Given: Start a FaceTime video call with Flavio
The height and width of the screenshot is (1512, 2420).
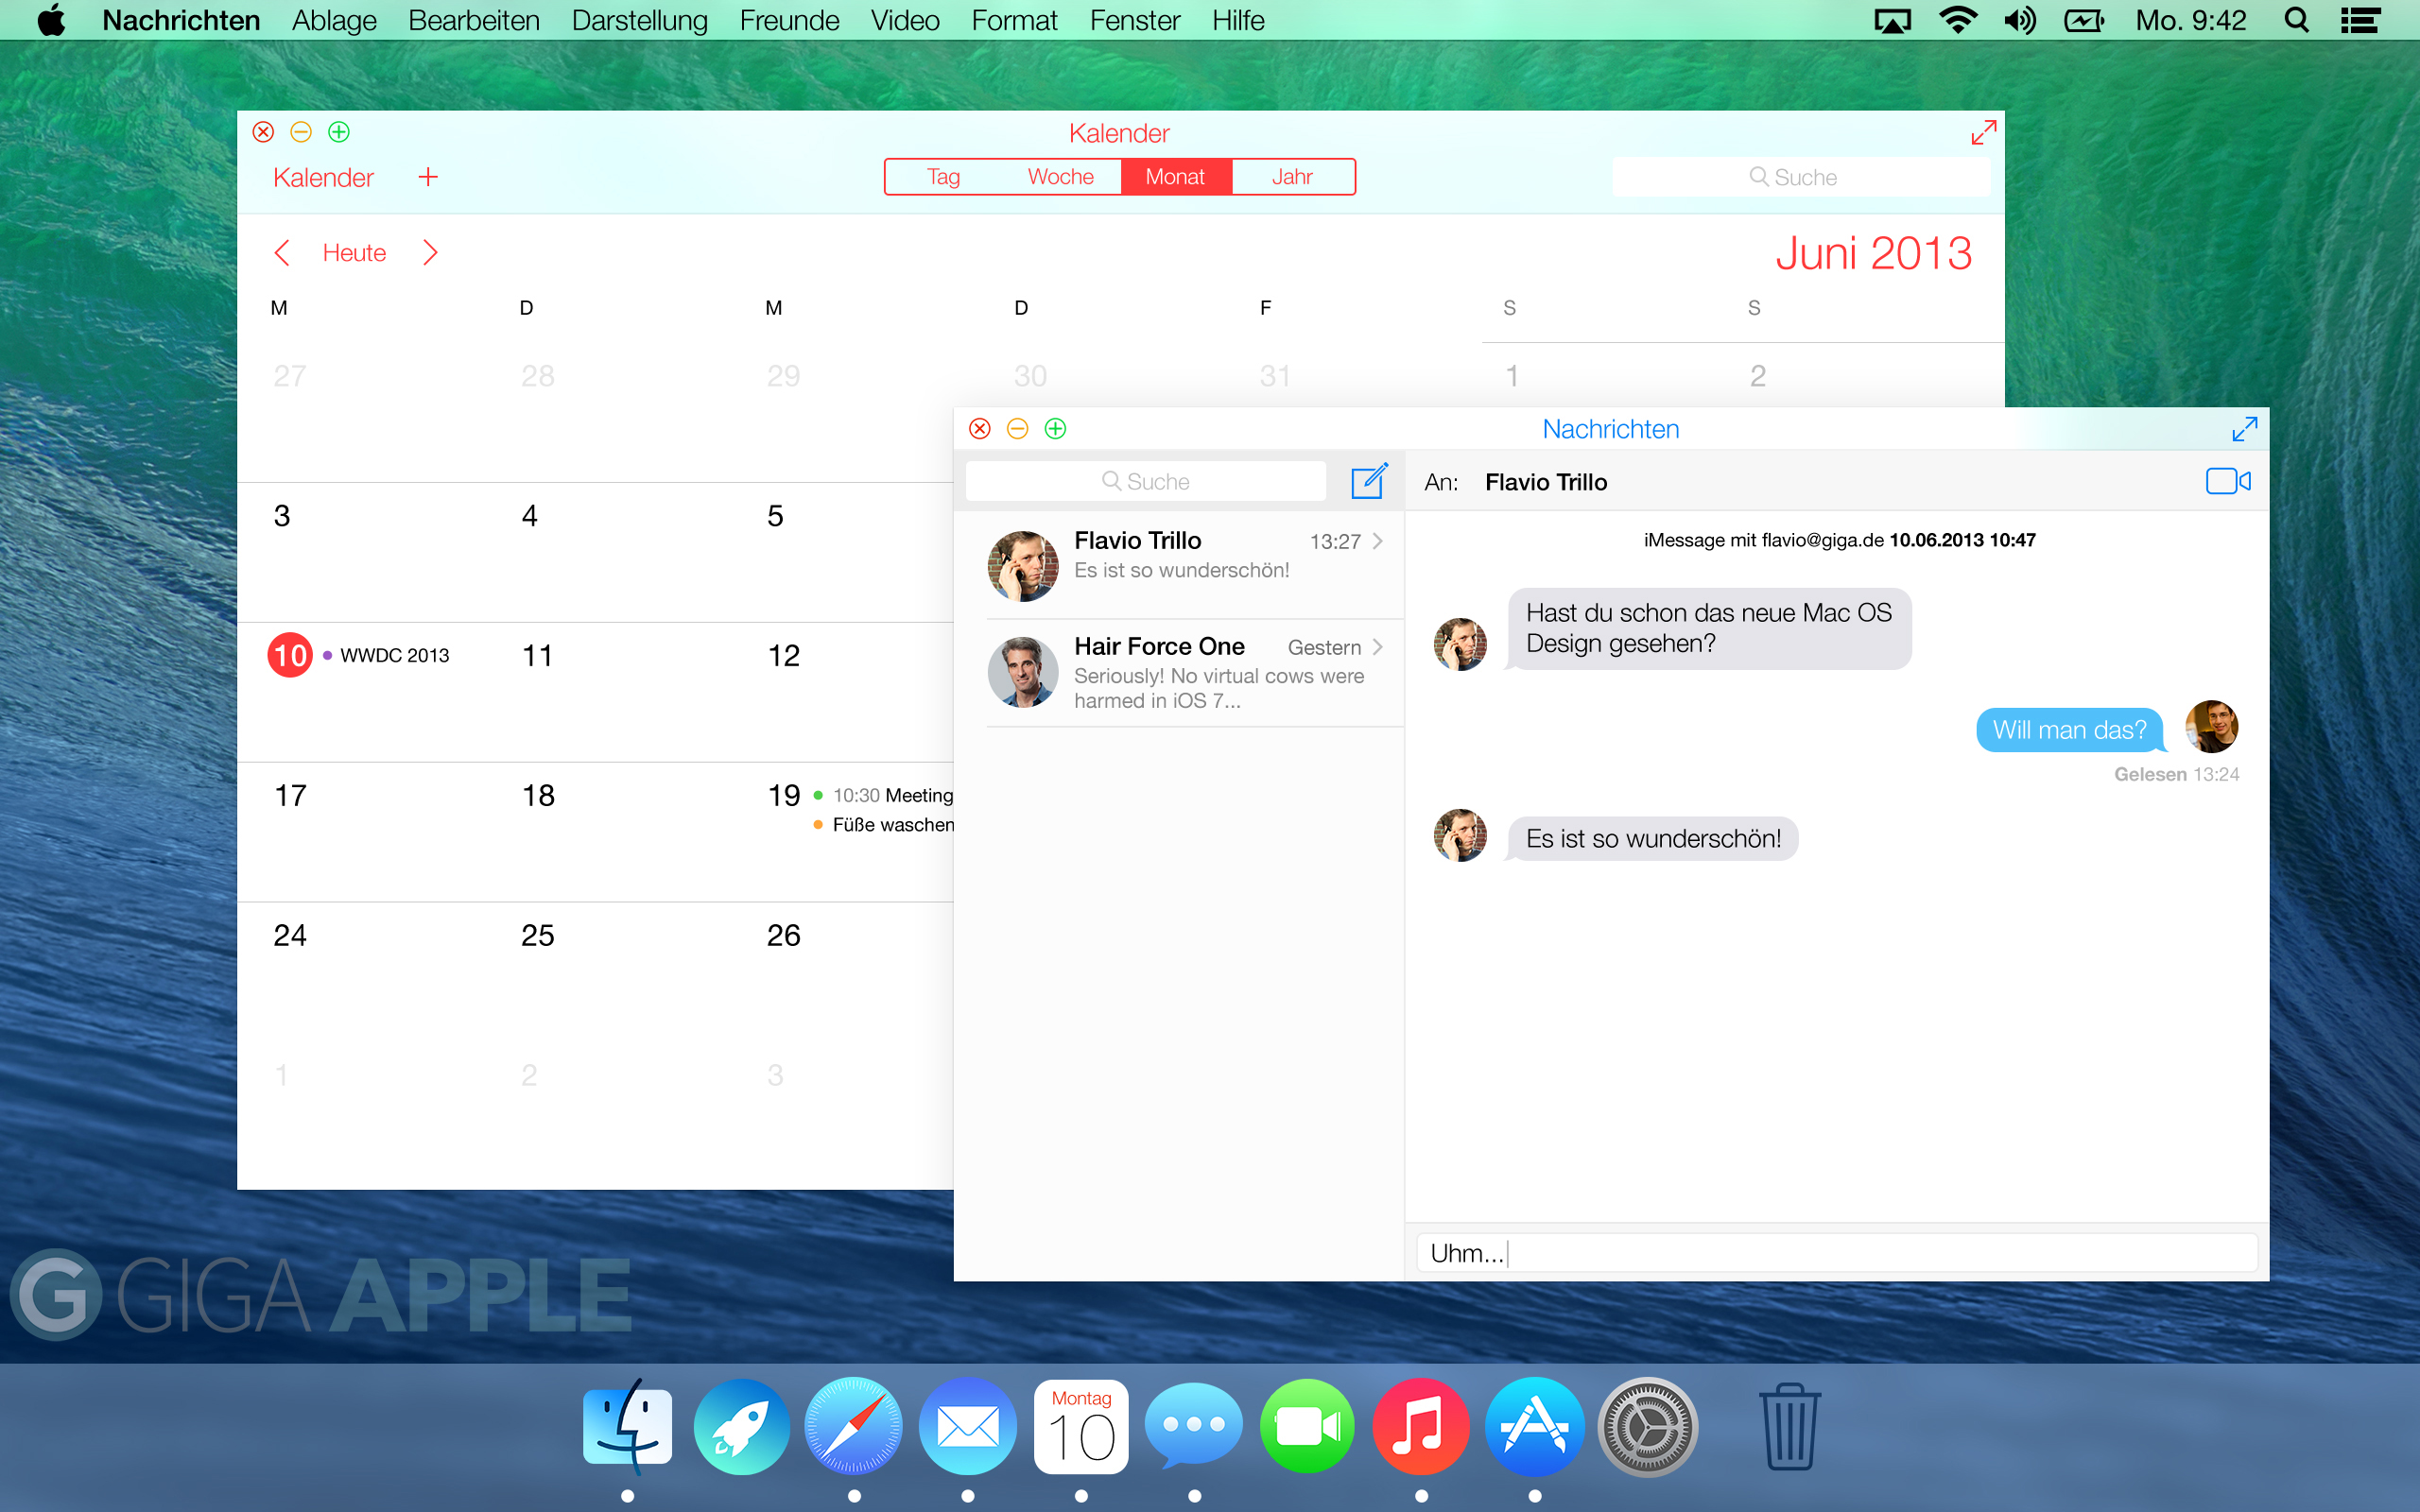Looking at the screenshot, I should coord(2227,481).
